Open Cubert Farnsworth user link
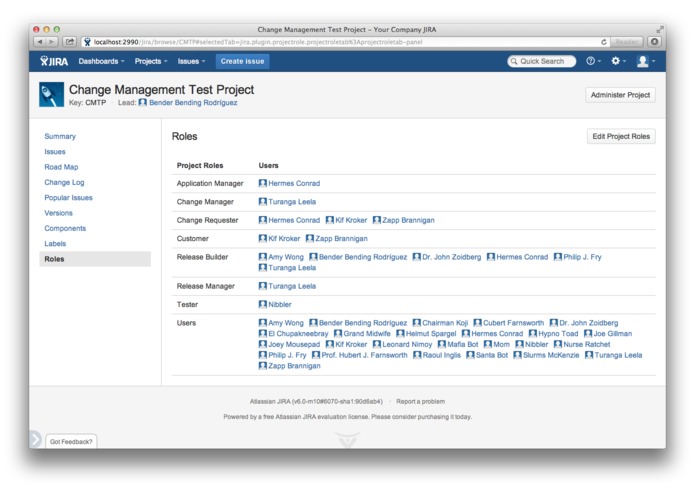Image resolution: width=695 pixels, height=494 pixels. pos(513,323)
